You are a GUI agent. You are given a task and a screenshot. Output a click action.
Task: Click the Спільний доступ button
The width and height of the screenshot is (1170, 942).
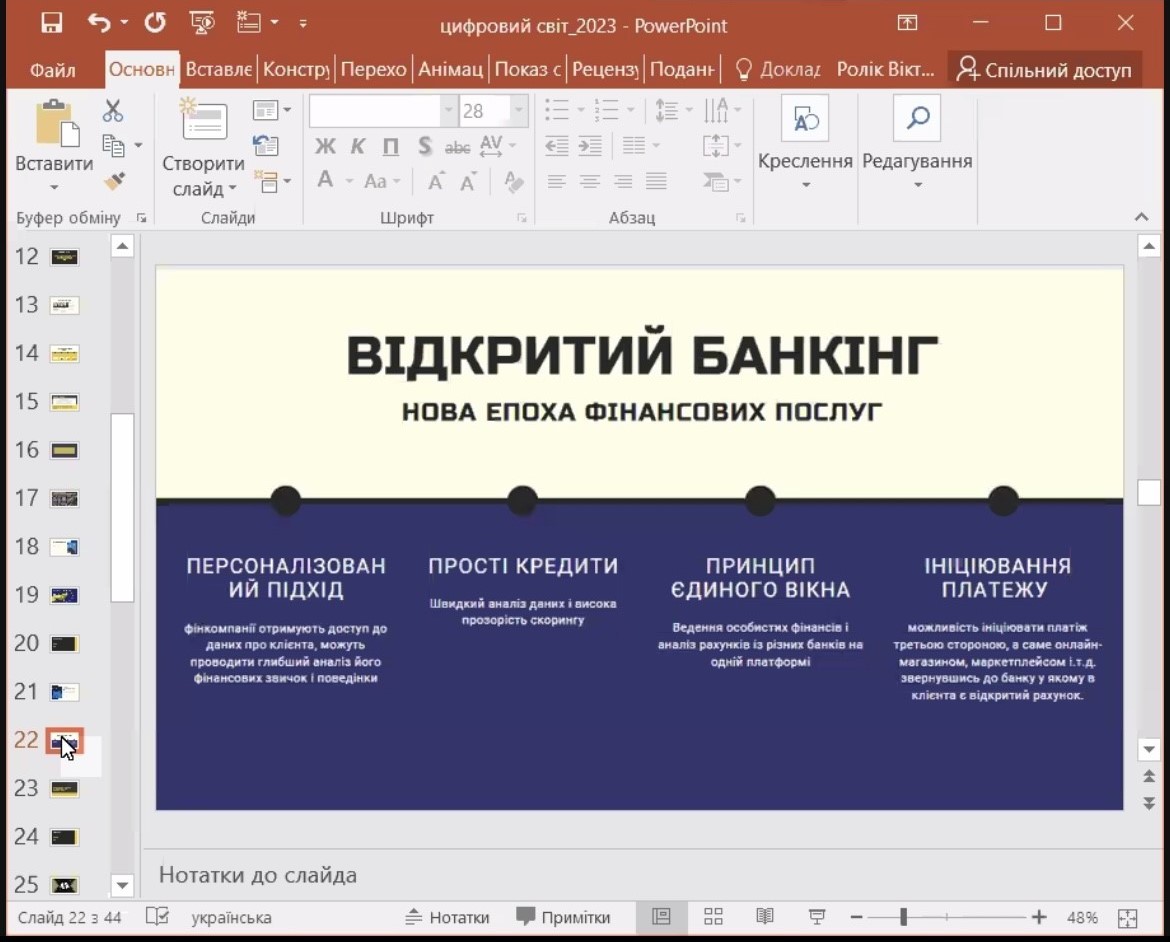tap(1044, 70)
